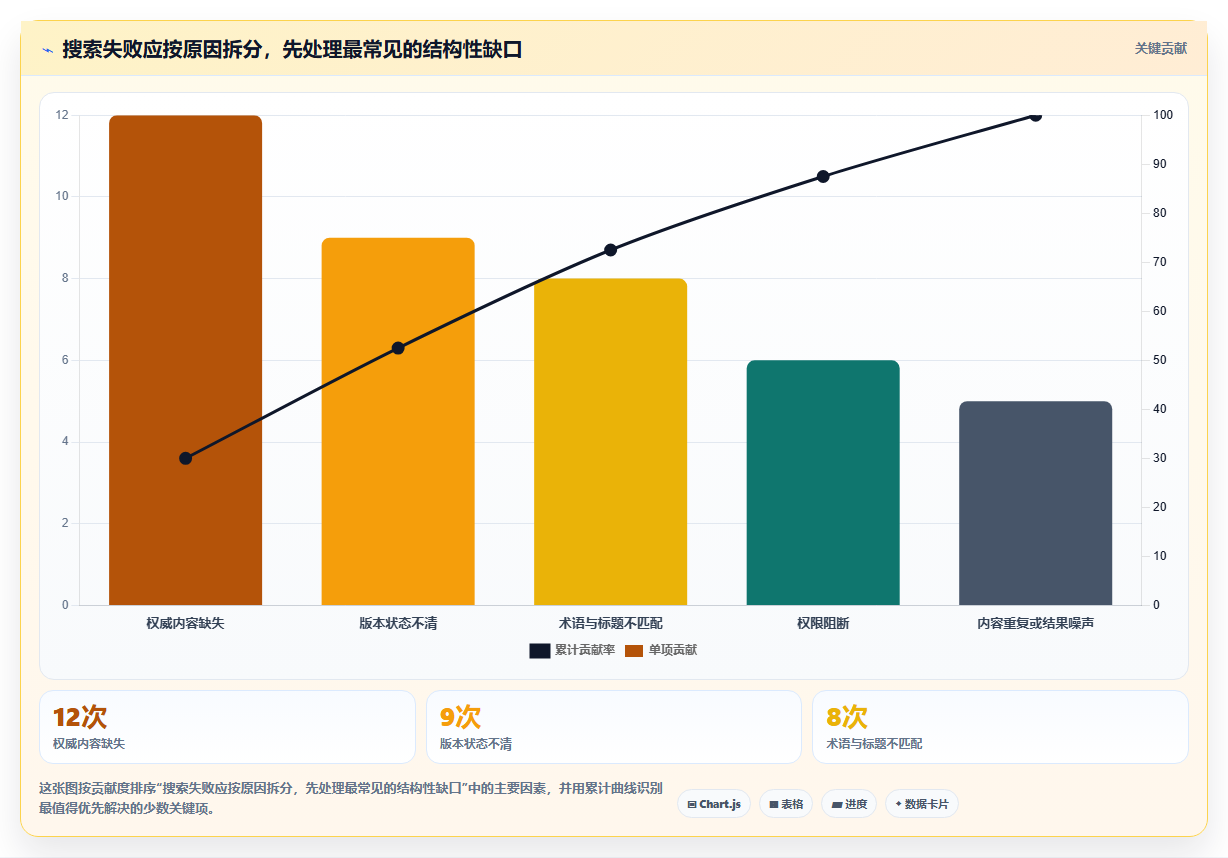1228x858 pixels.
Task: Click the 数据卡片 tag chip
Action: 922,804
